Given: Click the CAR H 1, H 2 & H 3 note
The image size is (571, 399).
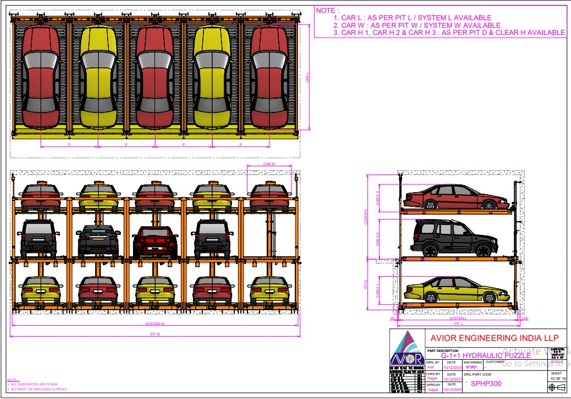Looking at the screenshot, I should tap(449, 32).
